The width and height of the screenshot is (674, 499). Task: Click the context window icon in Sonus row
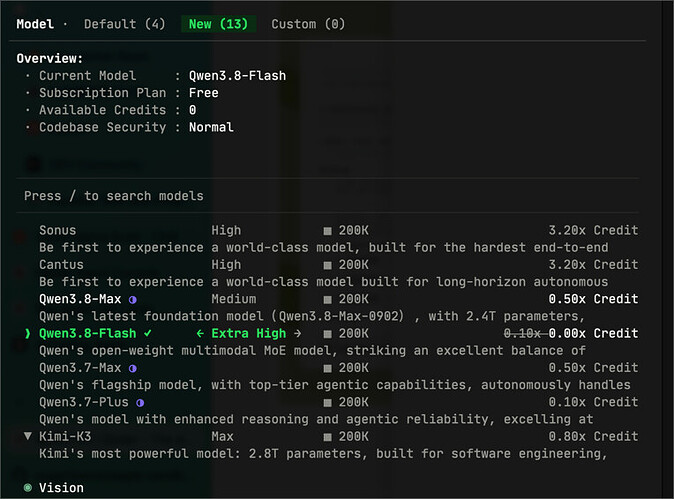click(x=328, y=231)
